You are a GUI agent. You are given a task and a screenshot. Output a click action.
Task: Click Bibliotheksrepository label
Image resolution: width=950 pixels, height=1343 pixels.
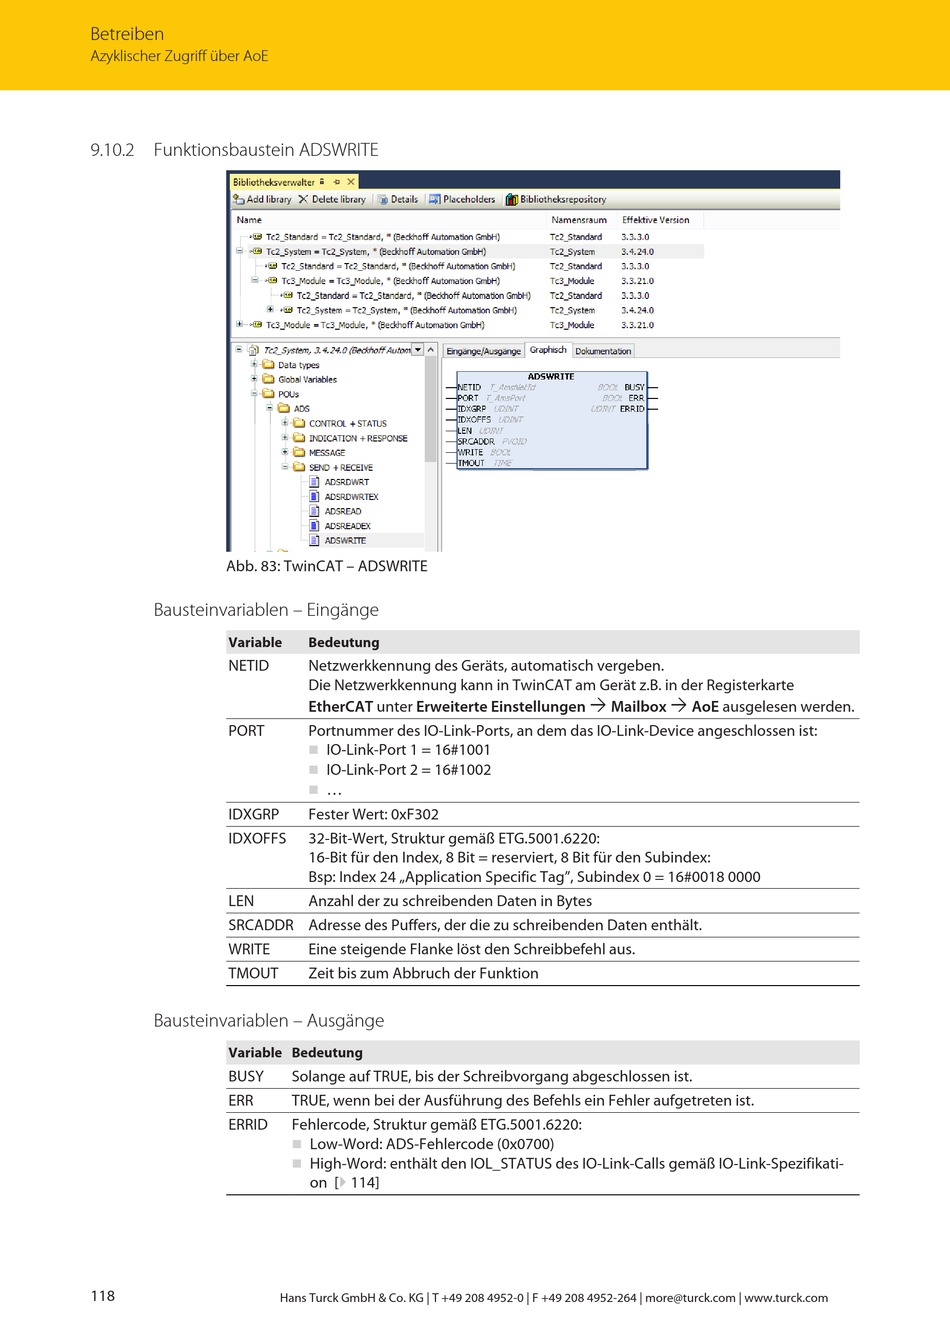[x=563, y=199]
